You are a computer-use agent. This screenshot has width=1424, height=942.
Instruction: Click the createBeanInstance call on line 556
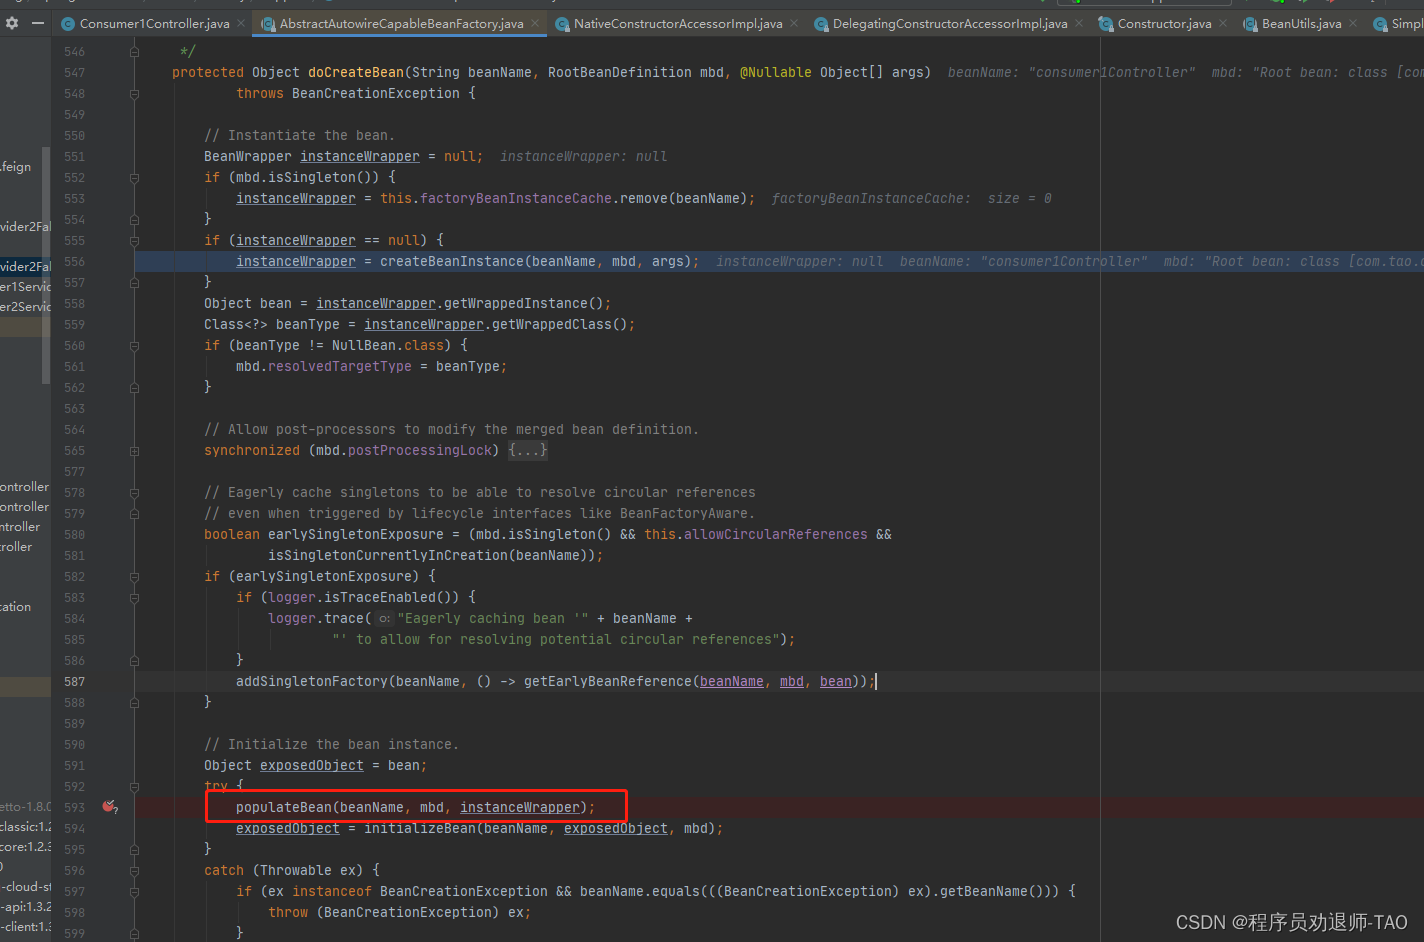point(452,262)
